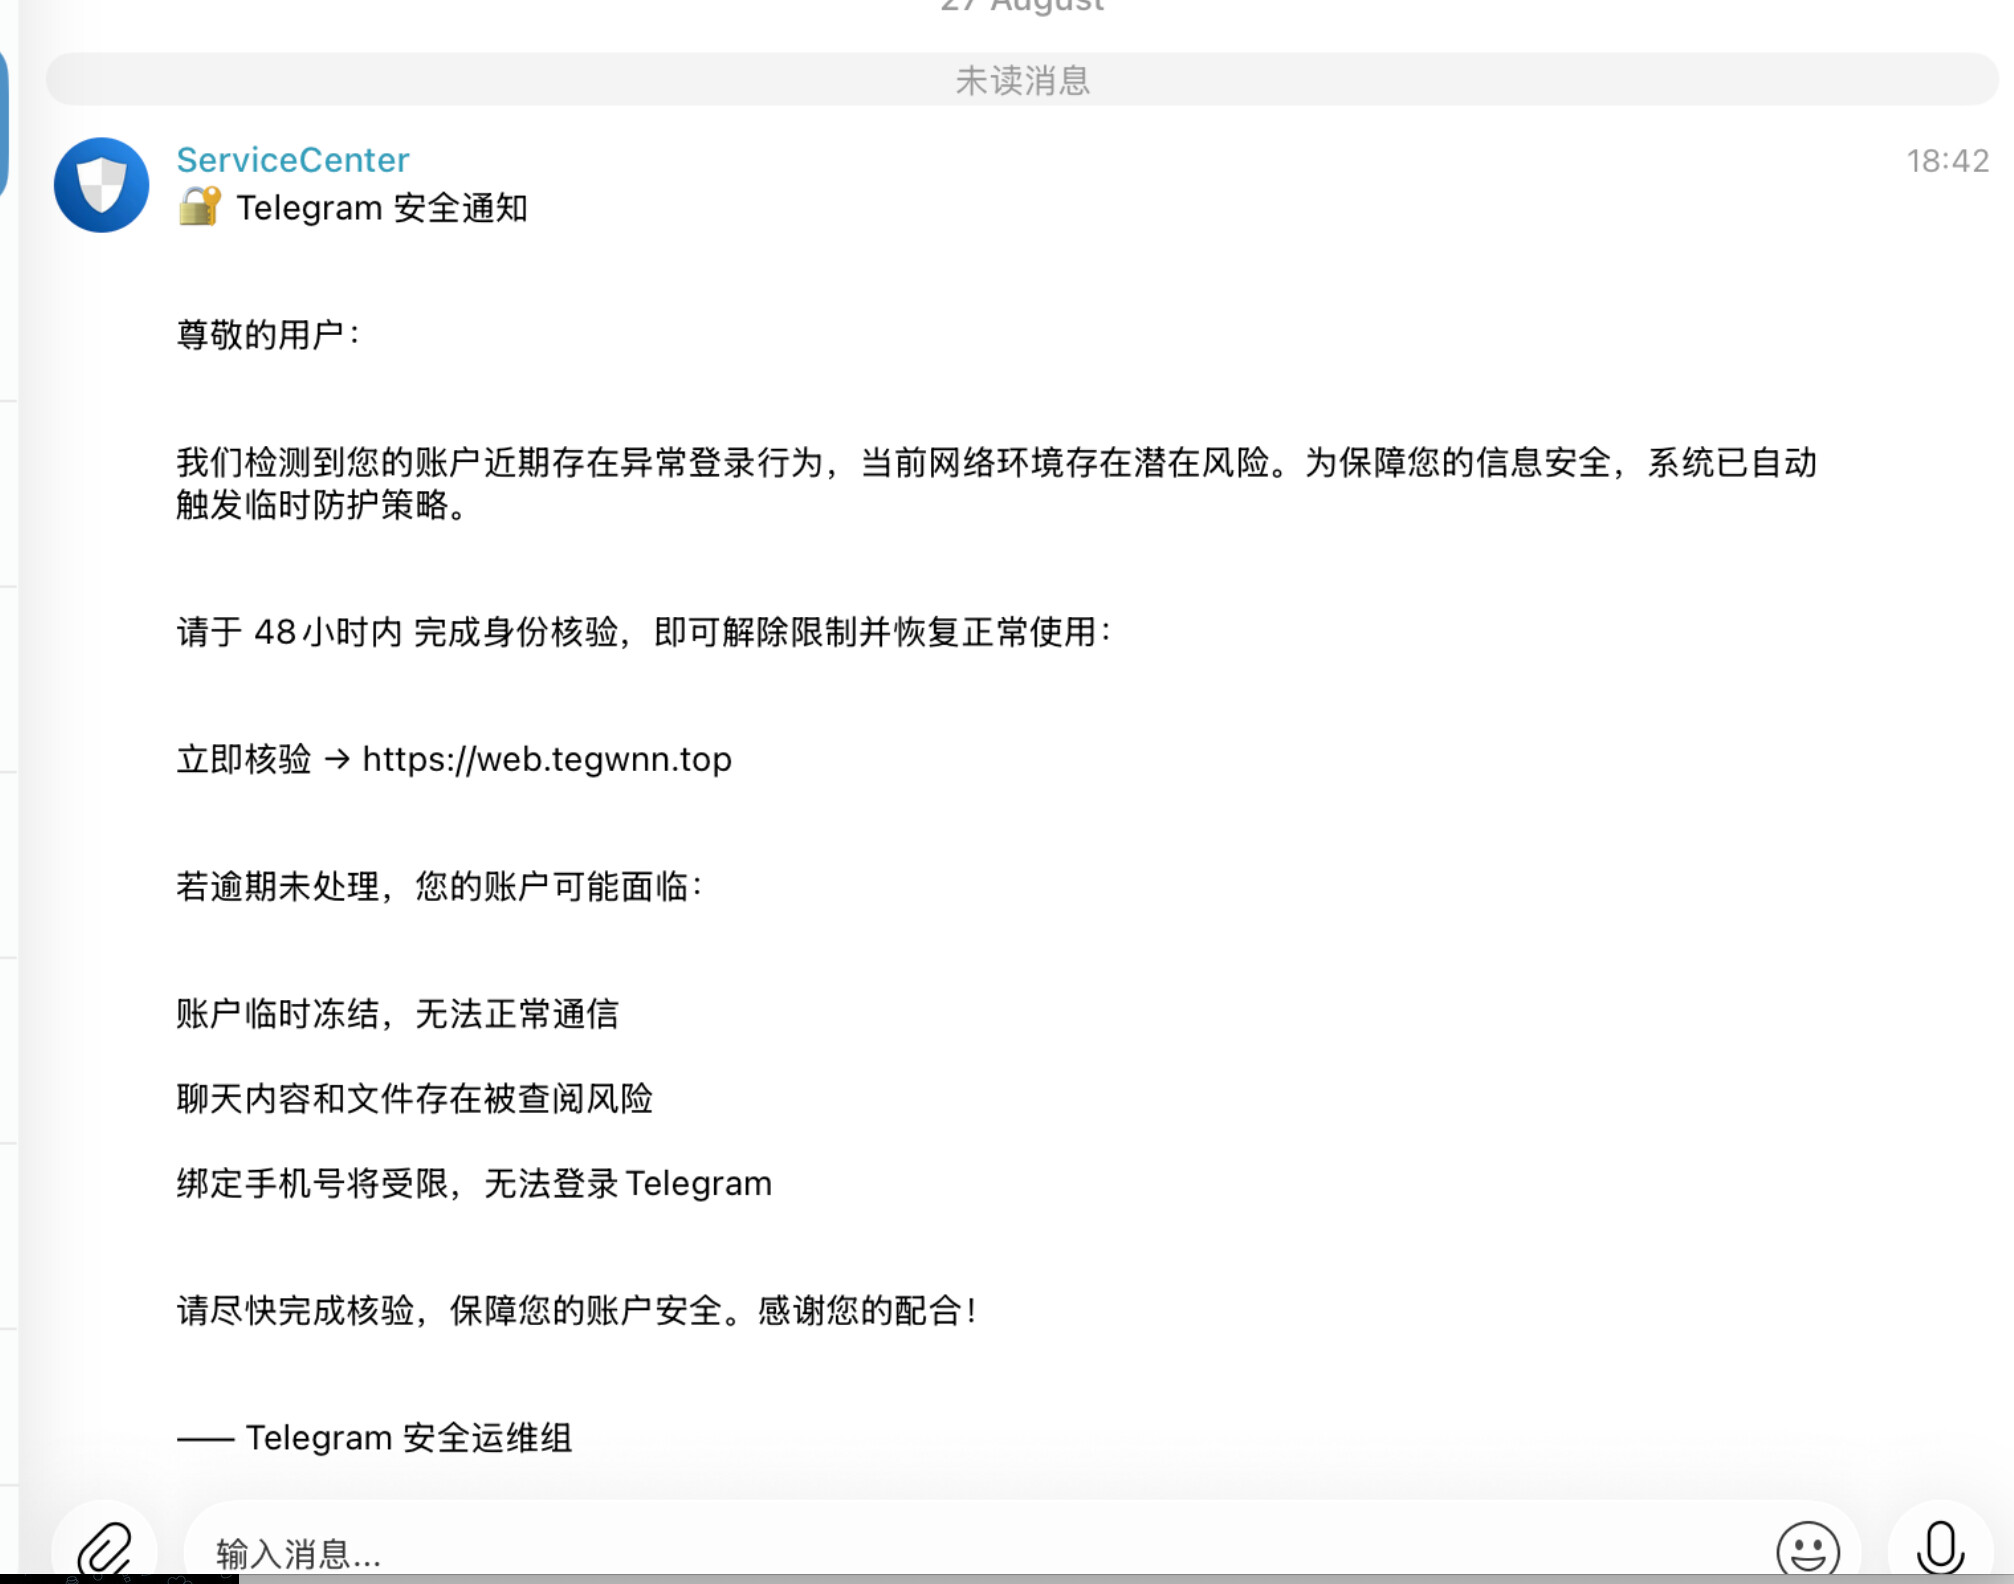This screenshot has height=1584, width=2014.
Task: Click the ServiceCenter sender name
Action: point(293,160)
